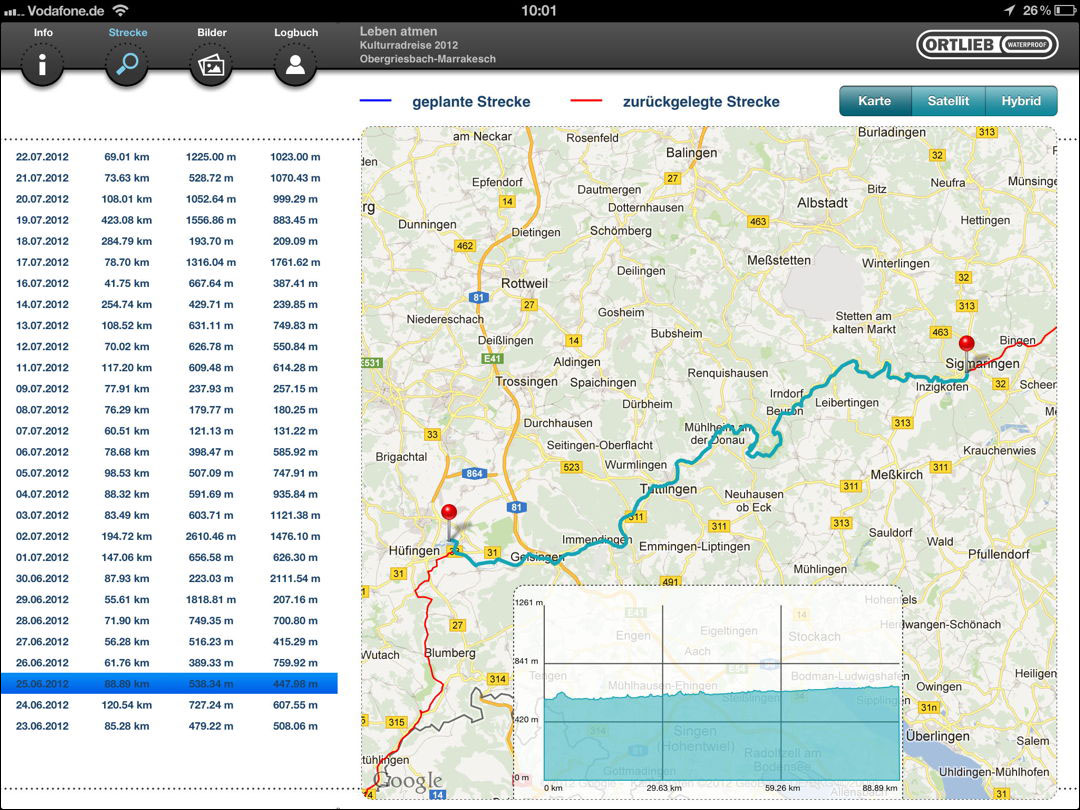The height and width of the screenshot is (810, 1080).
Task: Tap the Bilder tab label
Action: pyautogui.click(x=211, y=32)
